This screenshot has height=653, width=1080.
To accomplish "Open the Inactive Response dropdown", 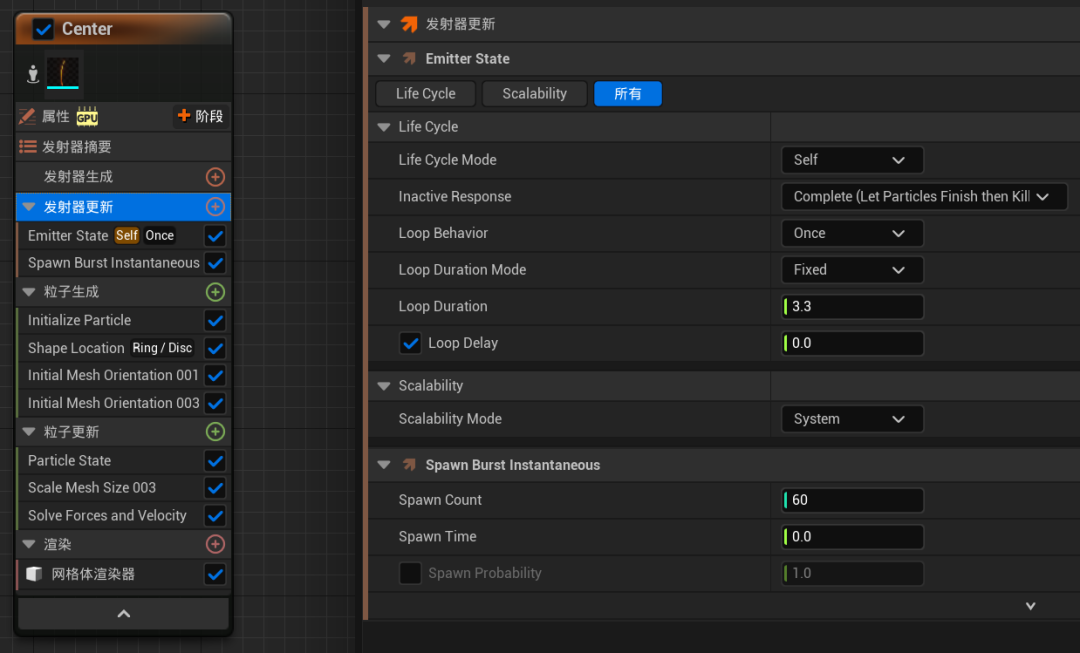I will pyautogui.click(x=924, y=196).
